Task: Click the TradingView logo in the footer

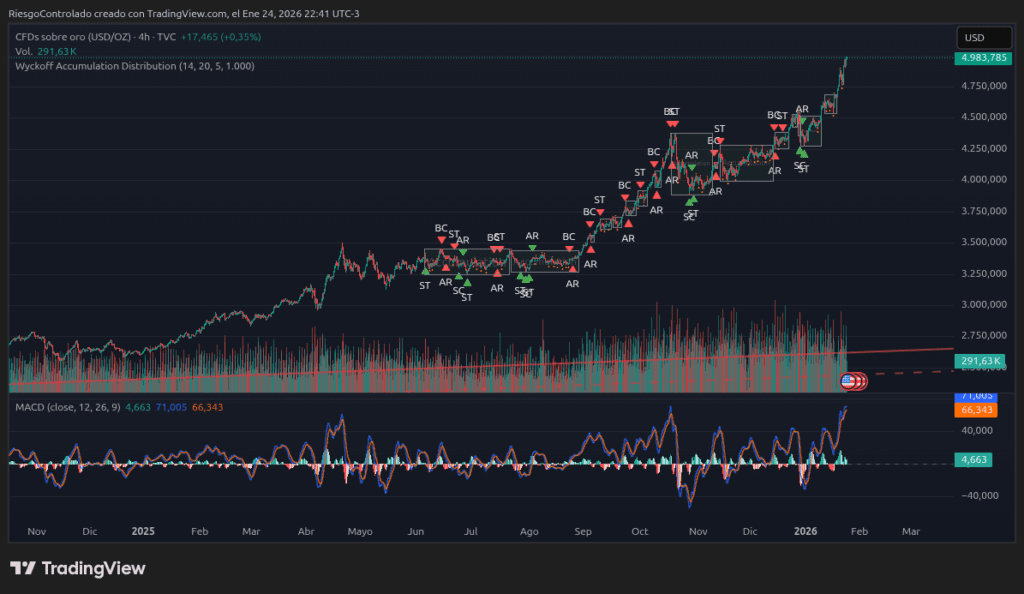Action: tap(77, 568)
